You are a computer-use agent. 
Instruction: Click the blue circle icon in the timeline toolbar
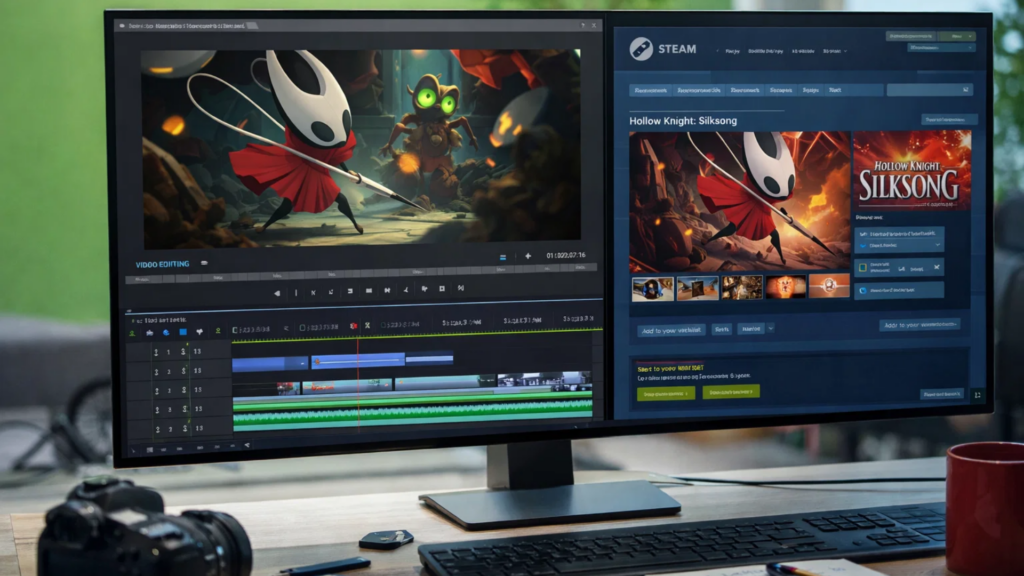click(x=166, y=331)
